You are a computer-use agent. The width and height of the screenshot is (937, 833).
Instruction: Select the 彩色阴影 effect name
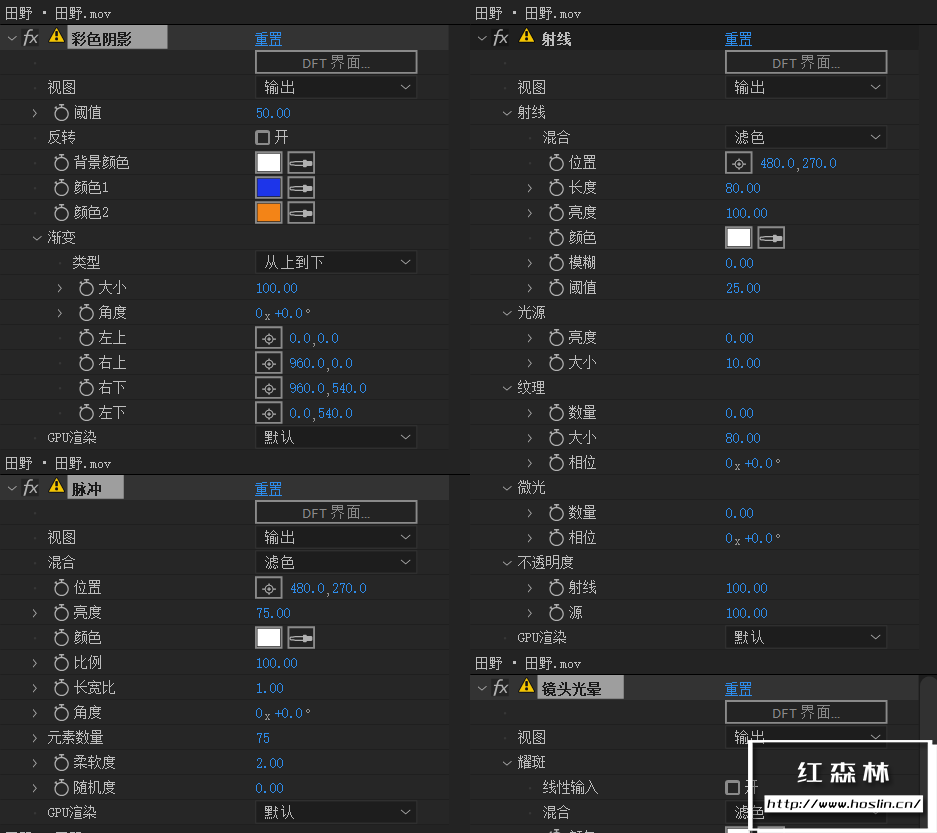click(x=117, y=38)
